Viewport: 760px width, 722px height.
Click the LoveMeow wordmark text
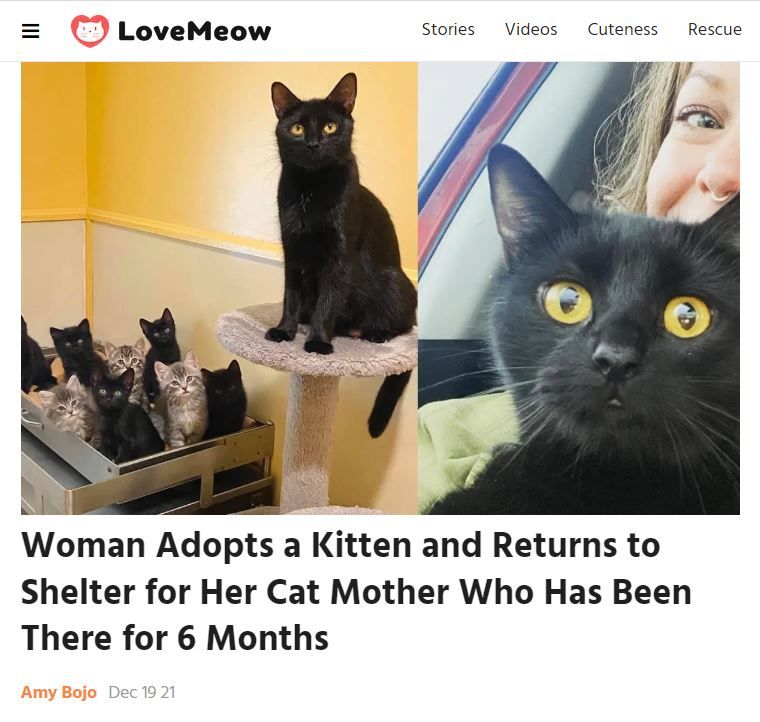(x=194, y=31)
